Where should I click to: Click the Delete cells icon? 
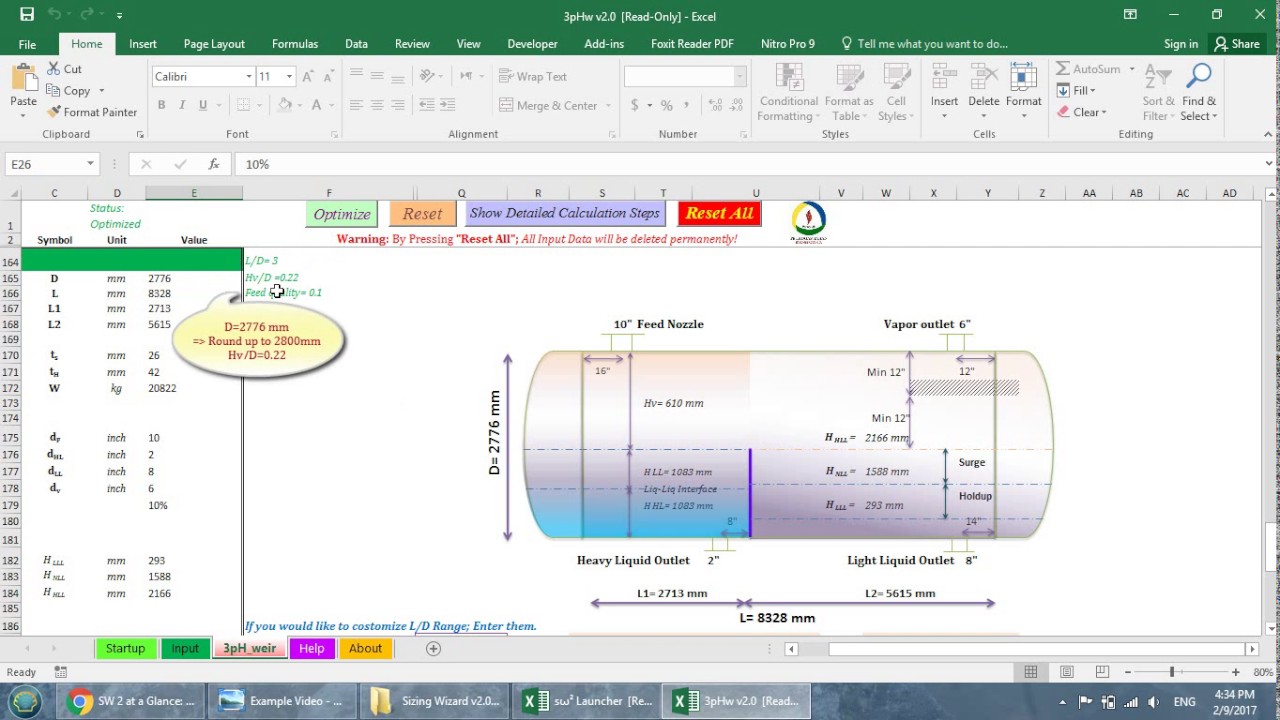coord(984,77)
